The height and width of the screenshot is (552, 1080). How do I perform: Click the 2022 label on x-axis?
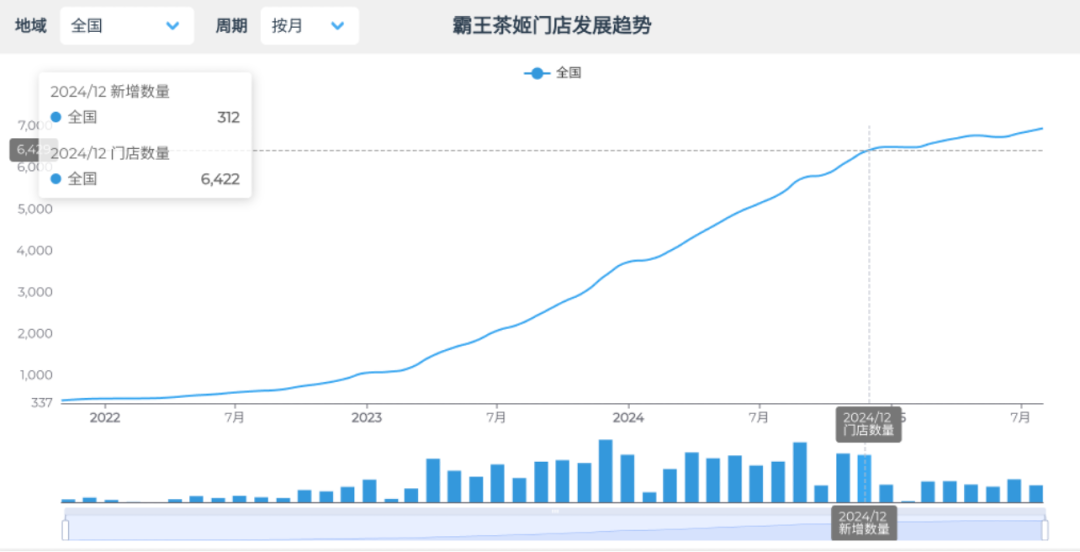pyautogui.click(x=105, y=418)
